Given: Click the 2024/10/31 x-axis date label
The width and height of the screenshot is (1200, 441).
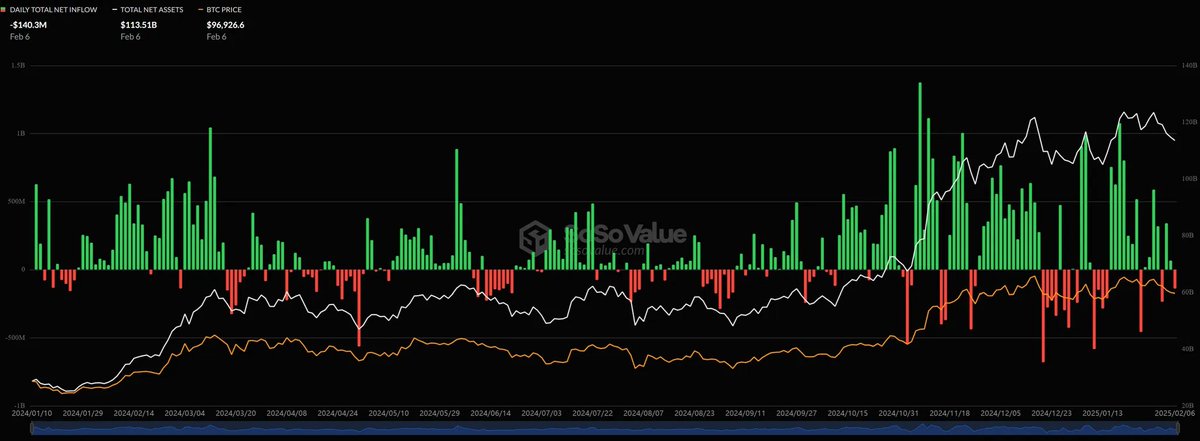Looking at the screenshot, I should [x=900, y=412].
